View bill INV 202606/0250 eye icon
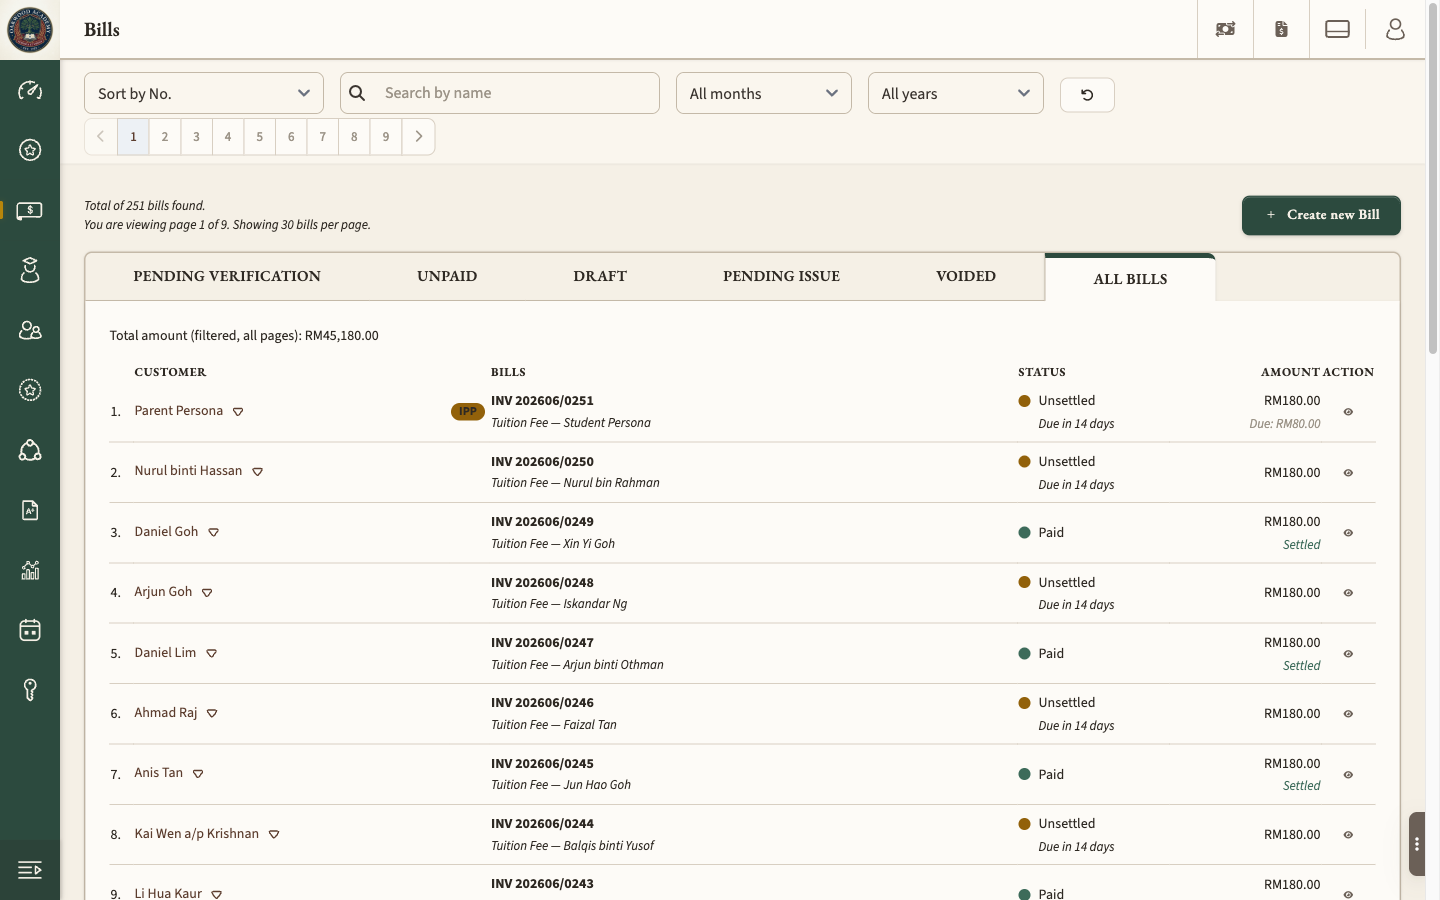Viewport: 1440px width, 900px height. click(1348, 473)
